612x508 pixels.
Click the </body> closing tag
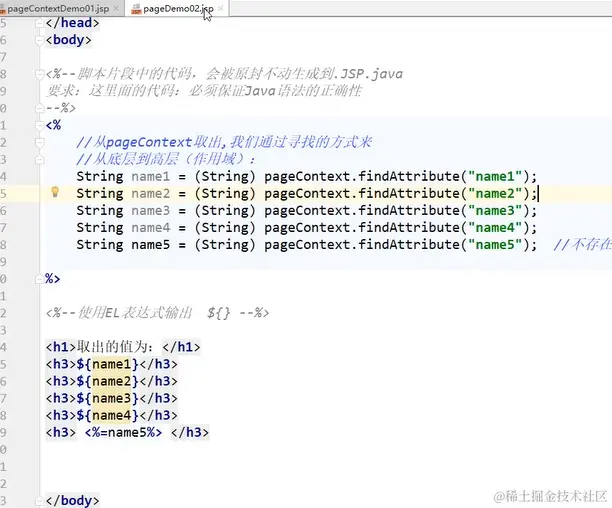click(73, 501)
